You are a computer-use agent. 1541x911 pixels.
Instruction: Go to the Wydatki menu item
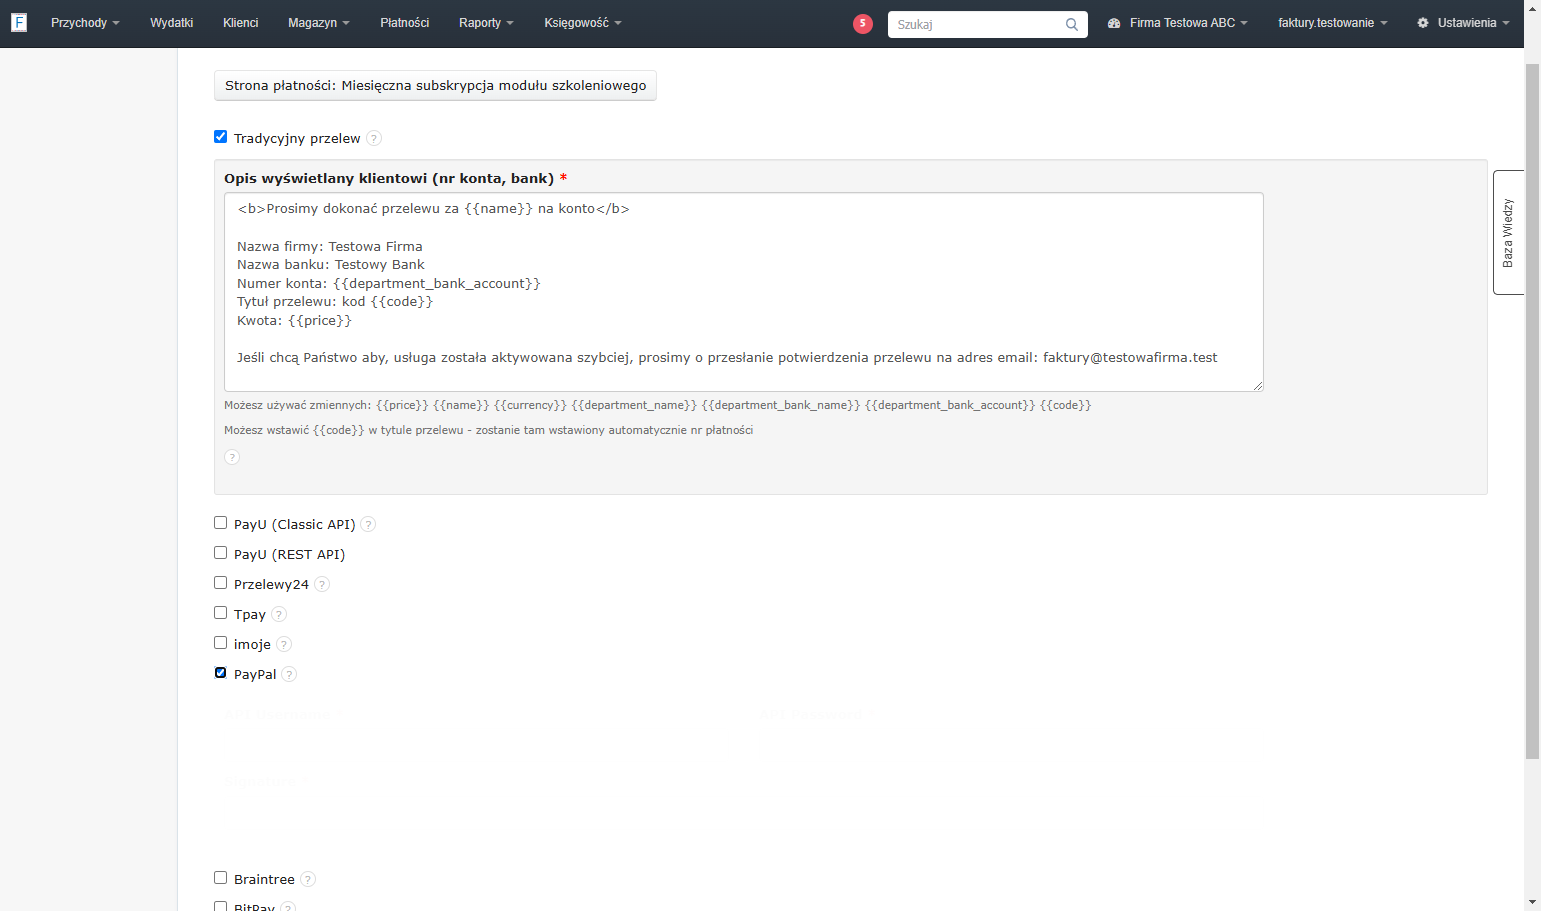coord(172,23)
